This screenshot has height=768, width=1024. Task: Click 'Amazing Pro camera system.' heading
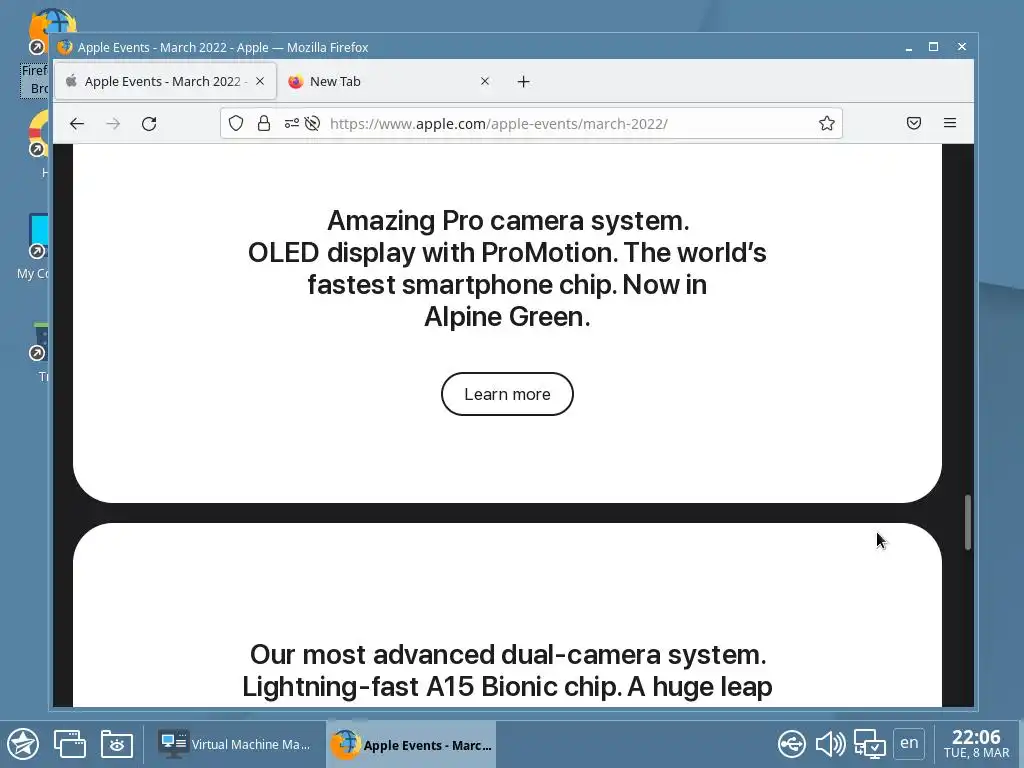pyautogui.click(x=508, y=221)
